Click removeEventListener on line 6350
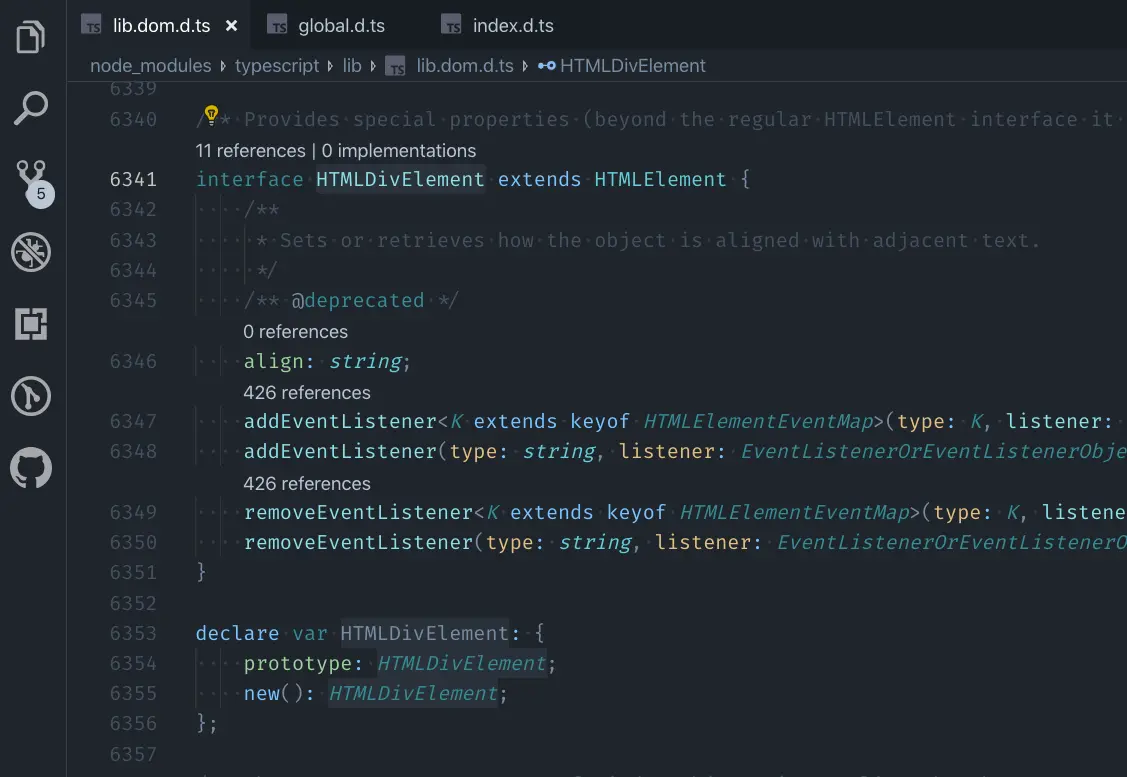1127x777 pixels. click(358, 542)
